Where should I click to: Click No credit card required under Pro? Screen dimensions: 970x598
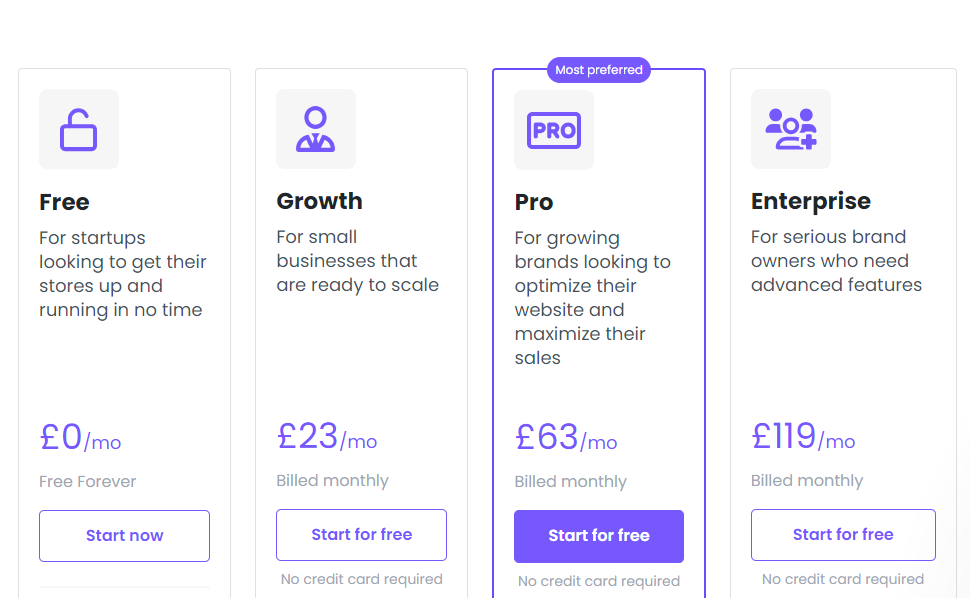[599, 581]
